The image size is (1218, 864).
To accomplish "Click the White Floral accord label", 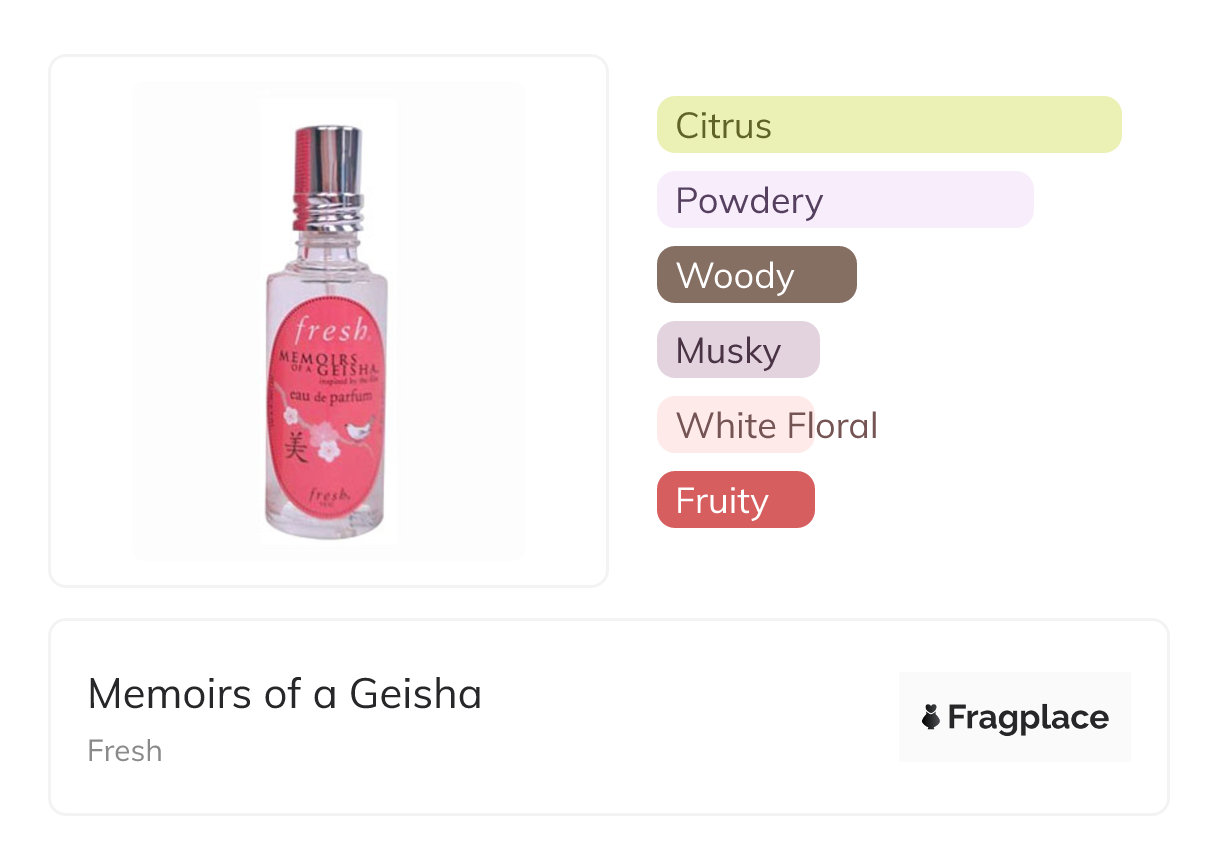I will (x=776, y=425).
